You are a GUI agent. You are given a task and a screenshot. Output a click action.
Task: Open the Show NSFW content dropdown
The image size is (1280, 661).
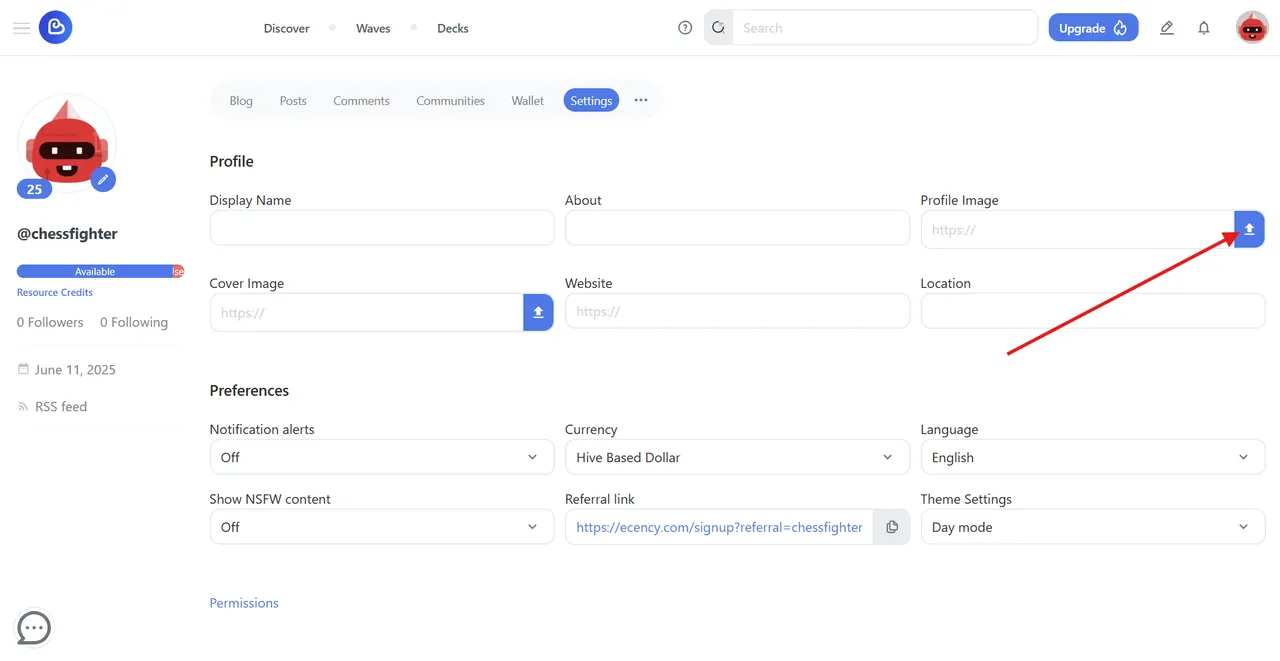coord(382,527)
